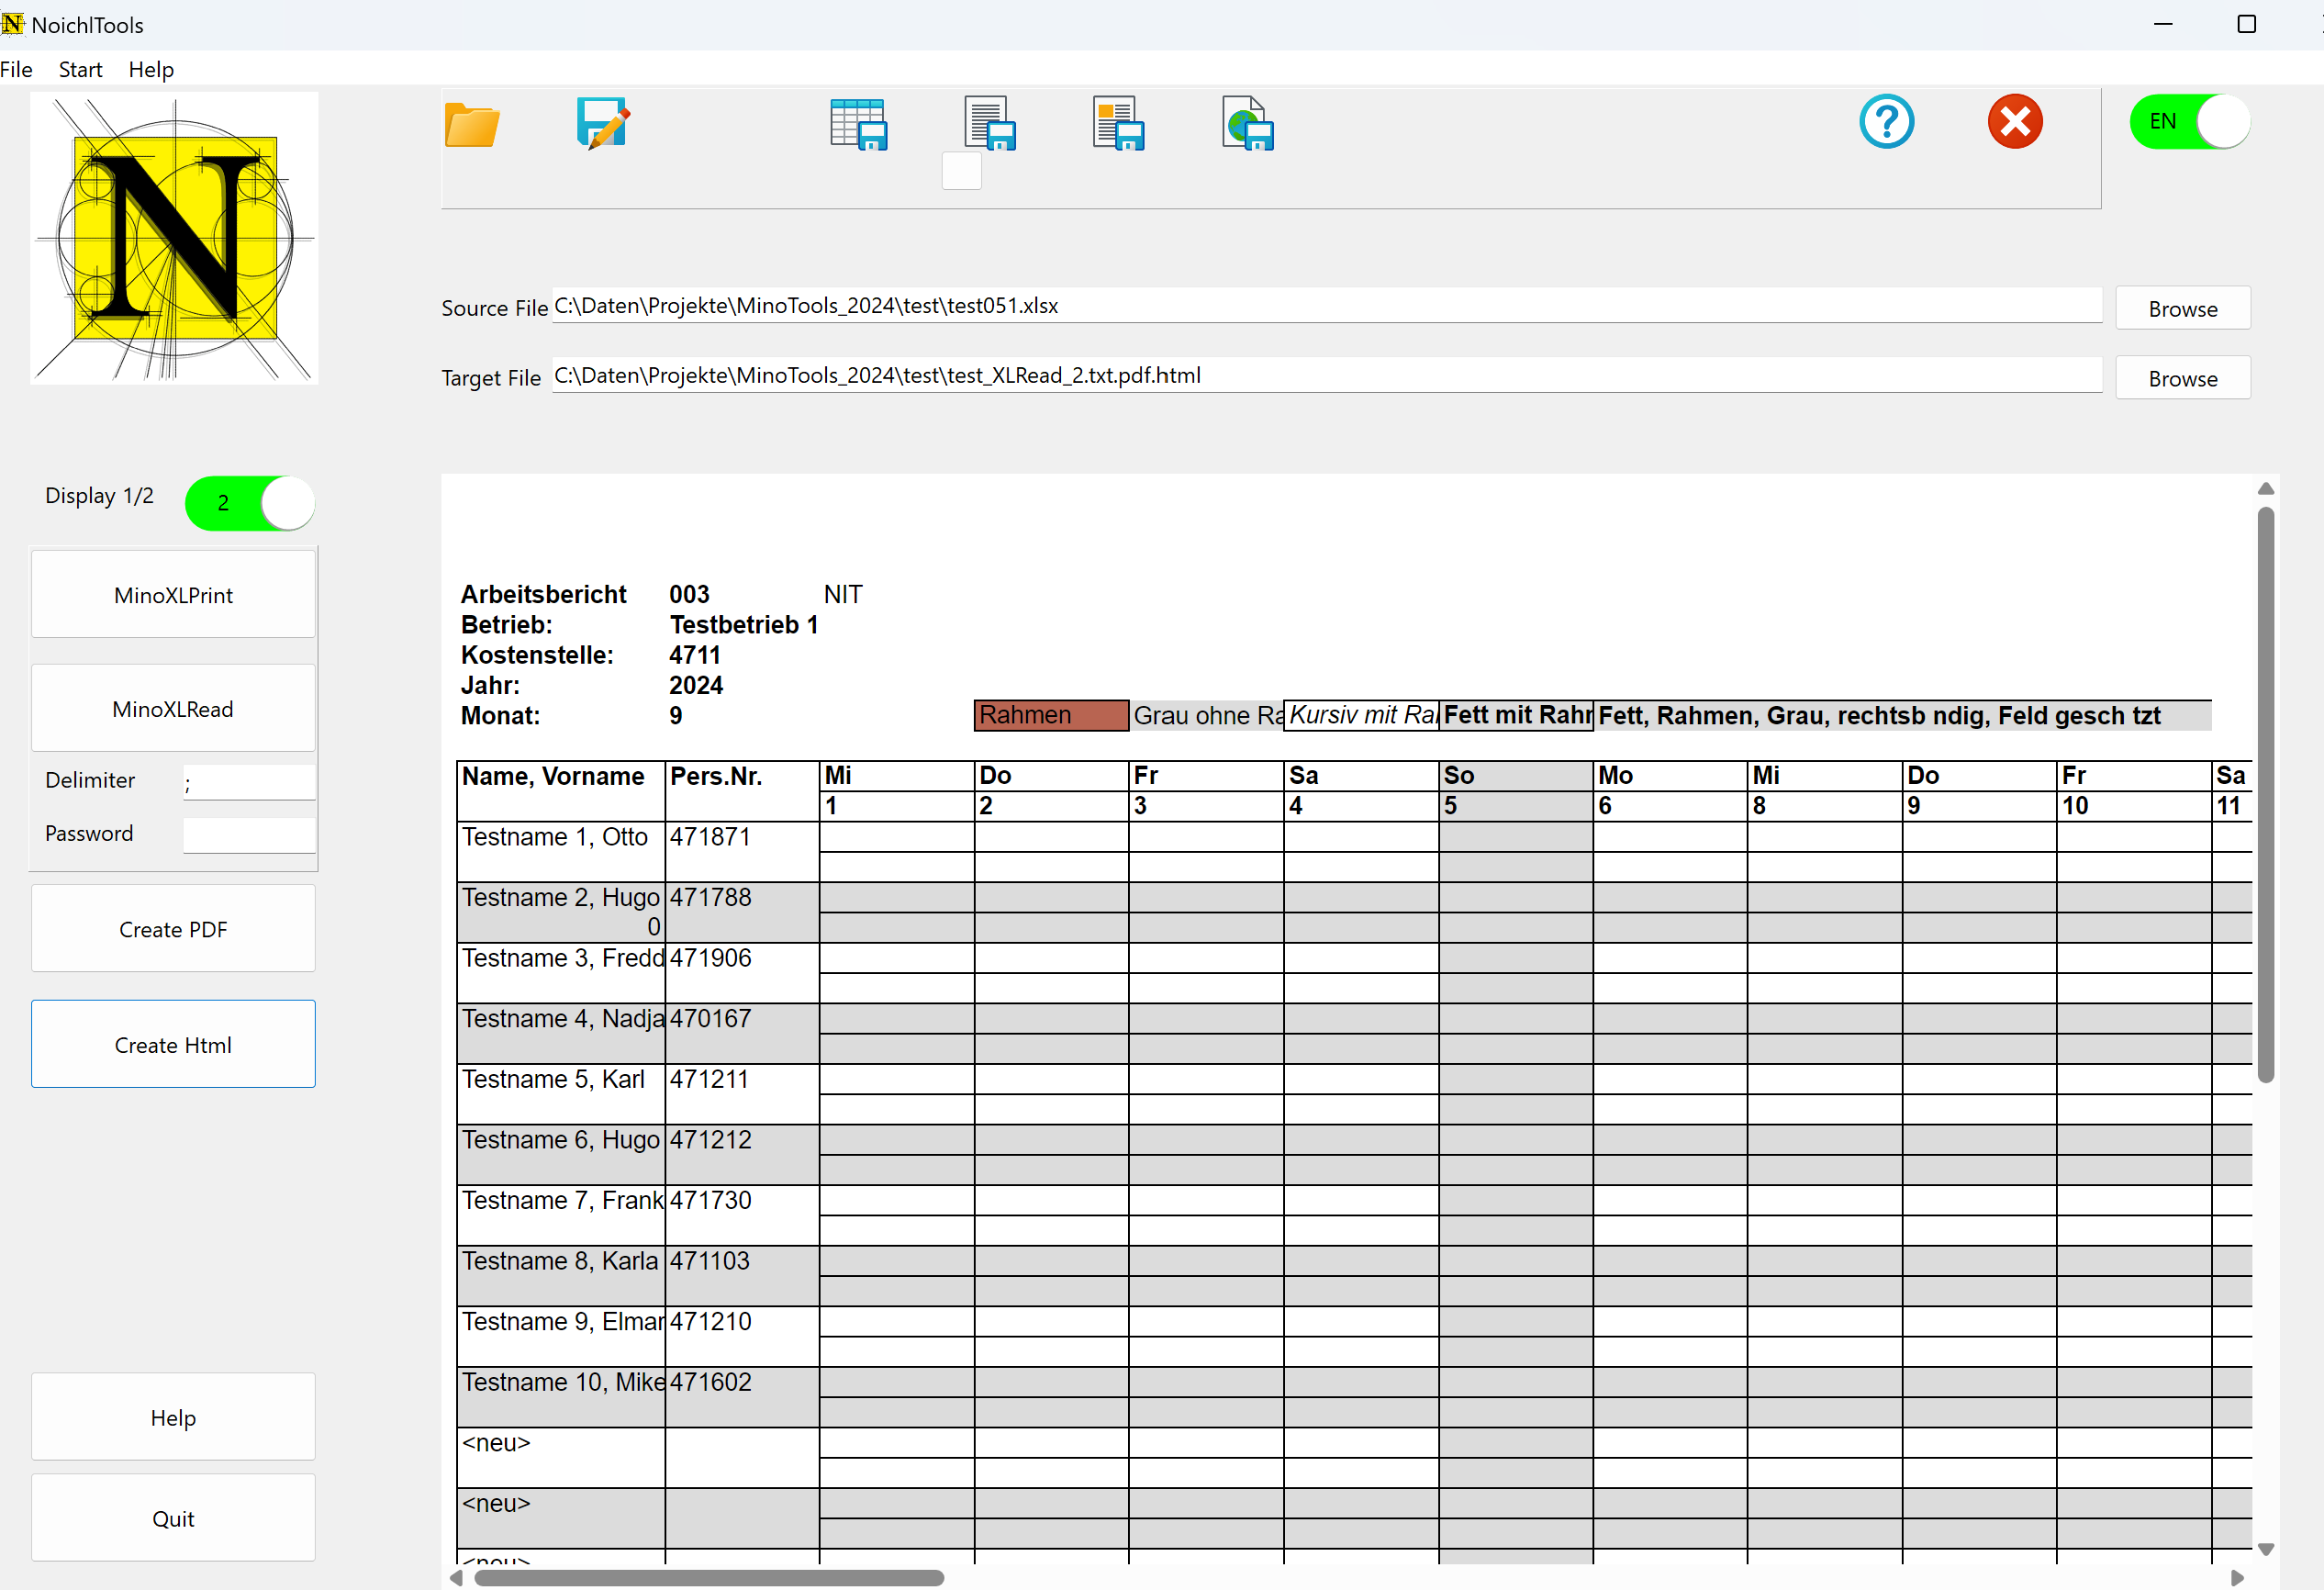Open help via blue question mark icon
Screen dimensions: 2324x1590
click(1886, 122)
